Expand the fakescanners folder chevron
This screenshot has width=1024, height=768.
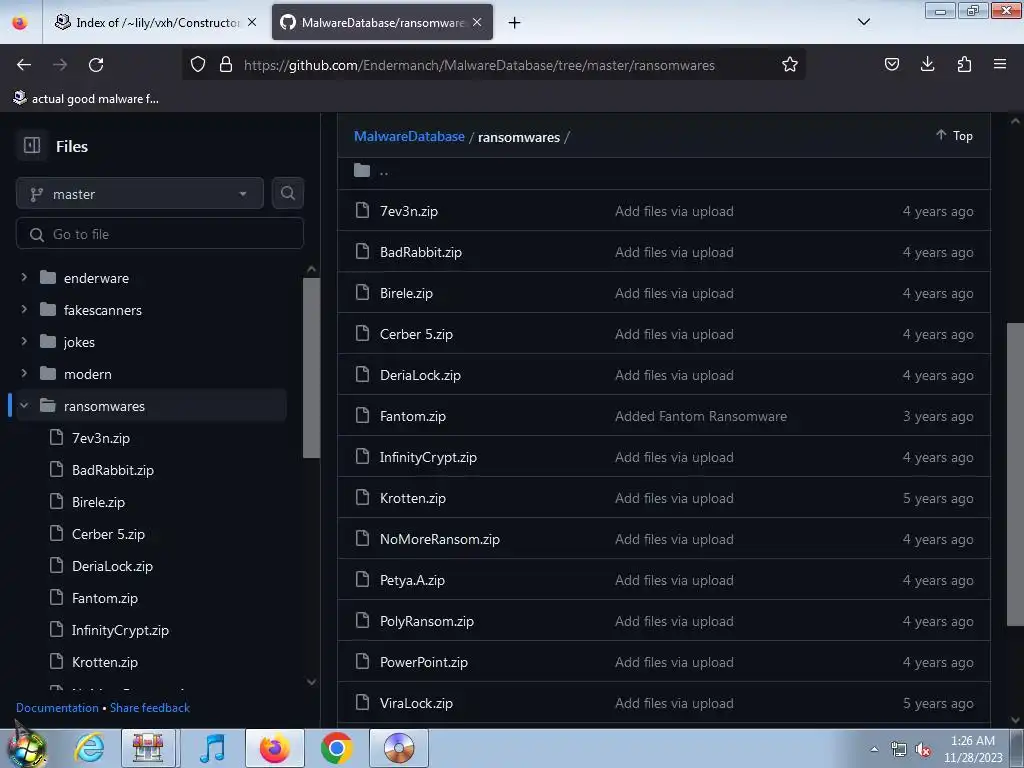(x=24, y=309)
